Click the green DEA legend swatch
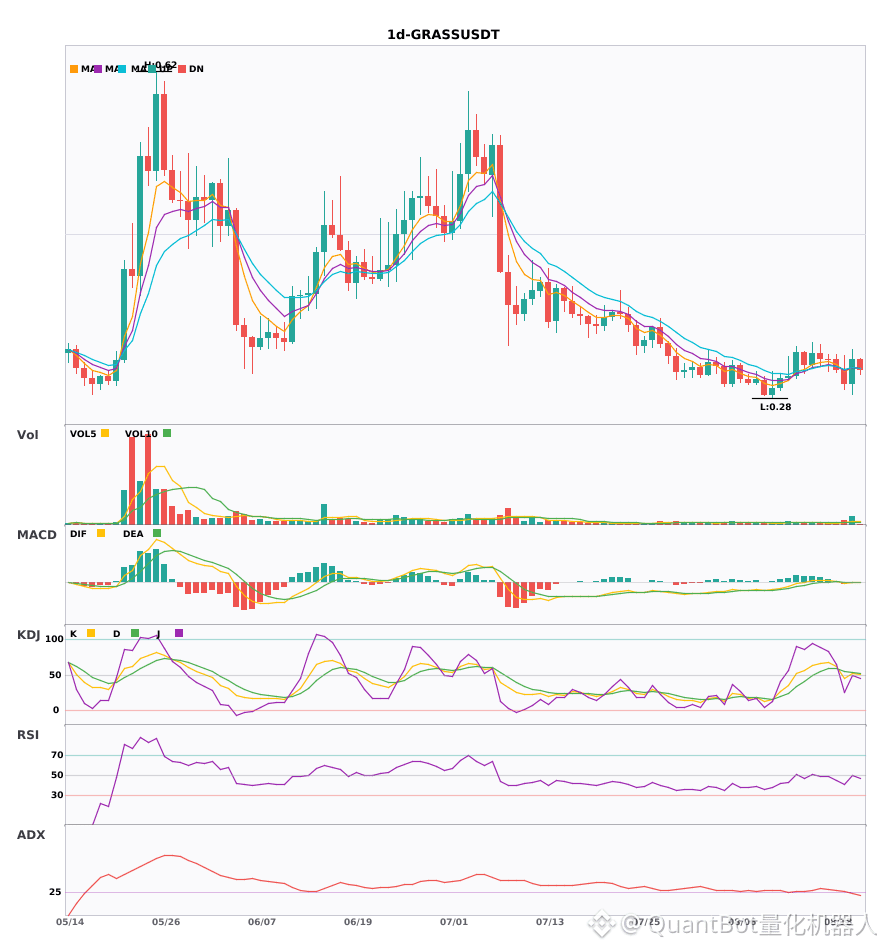The height and width of the screenshot is (950, 885). 157,533
